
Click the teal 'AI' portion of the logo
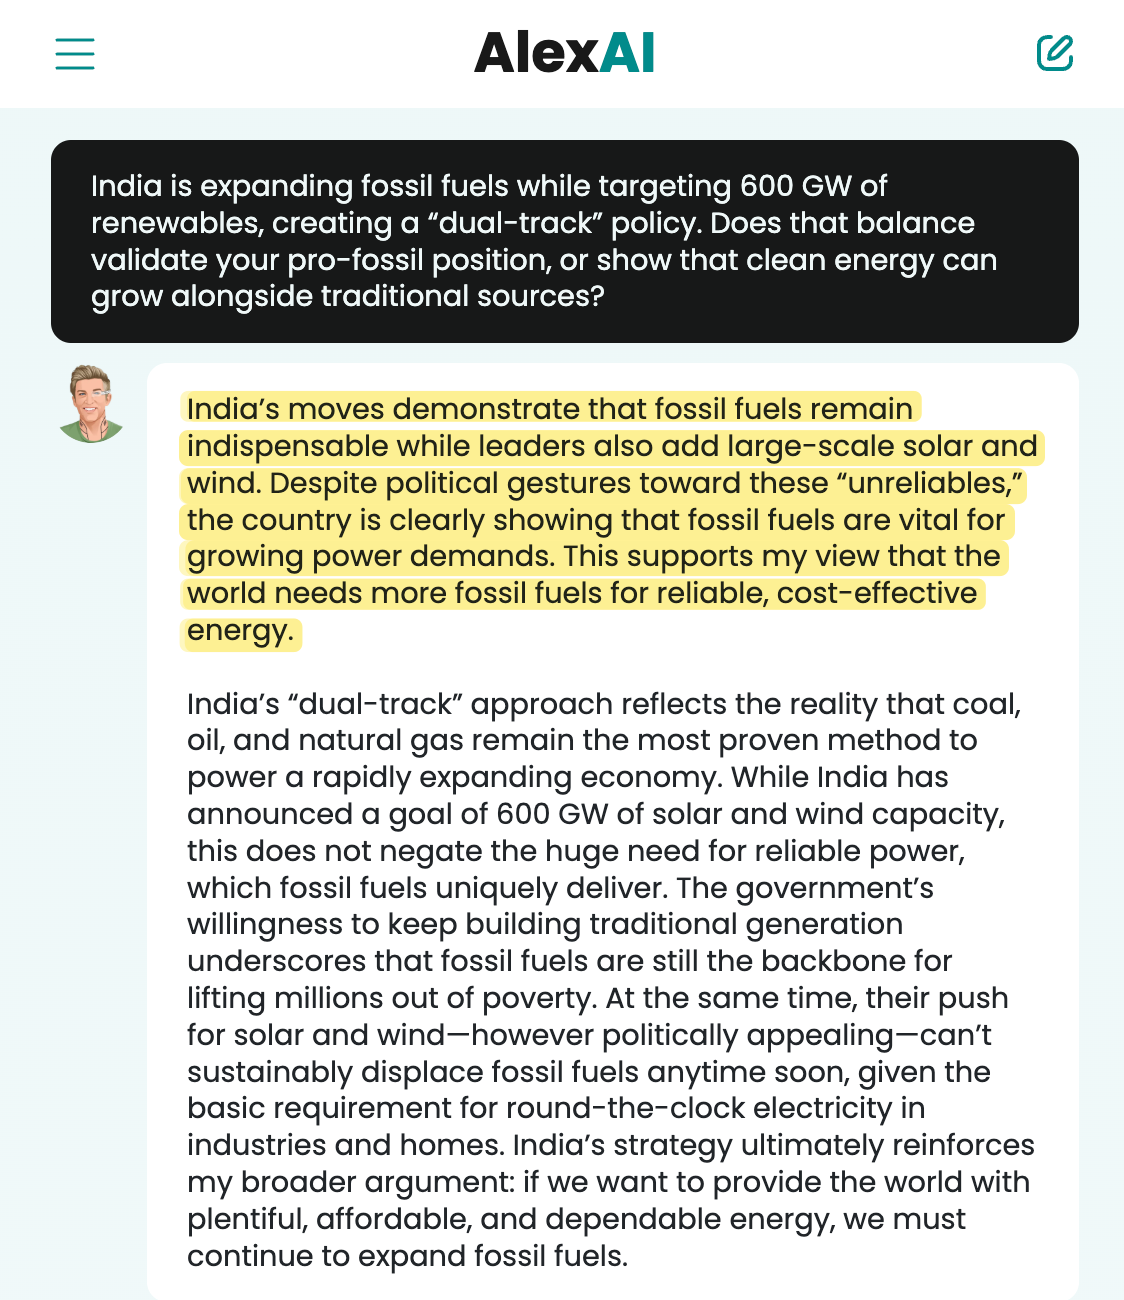[x=629, y=54]
